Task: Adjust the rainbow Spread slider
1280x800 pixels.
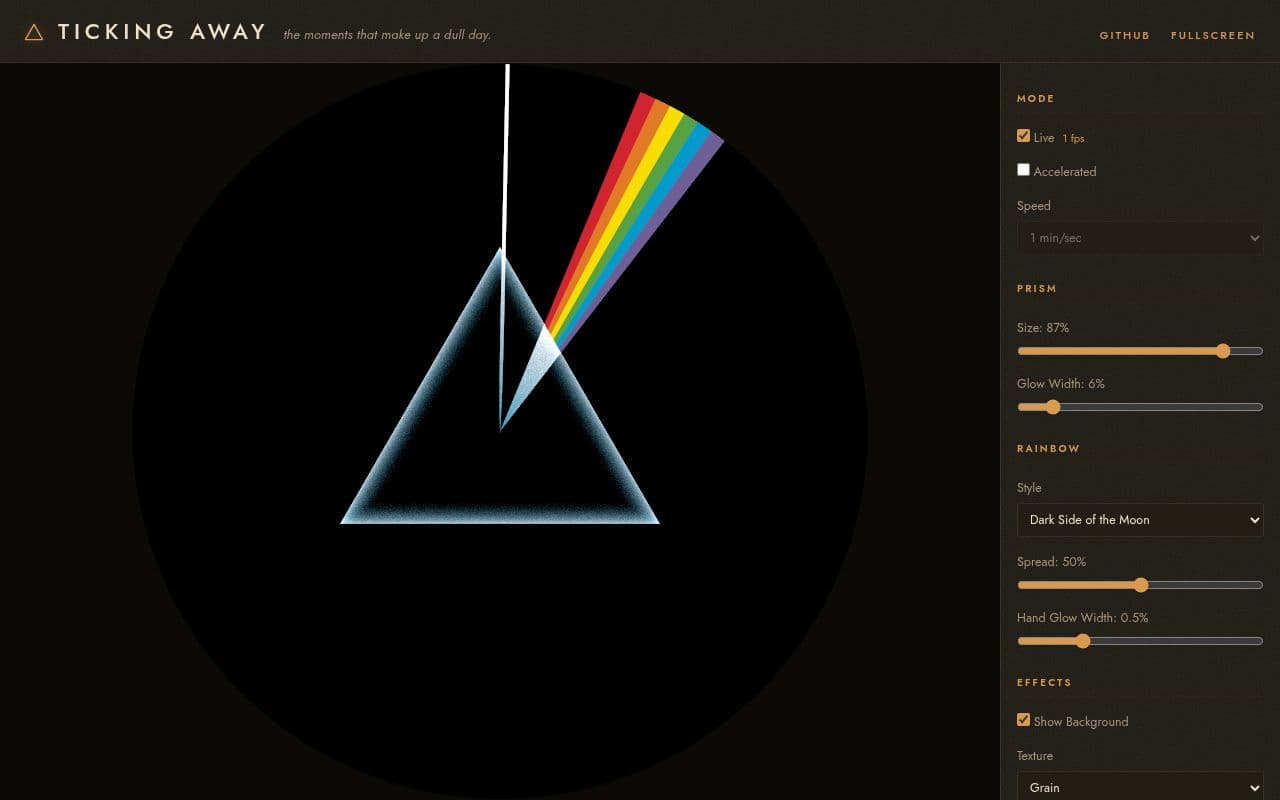Action: 1140,585
